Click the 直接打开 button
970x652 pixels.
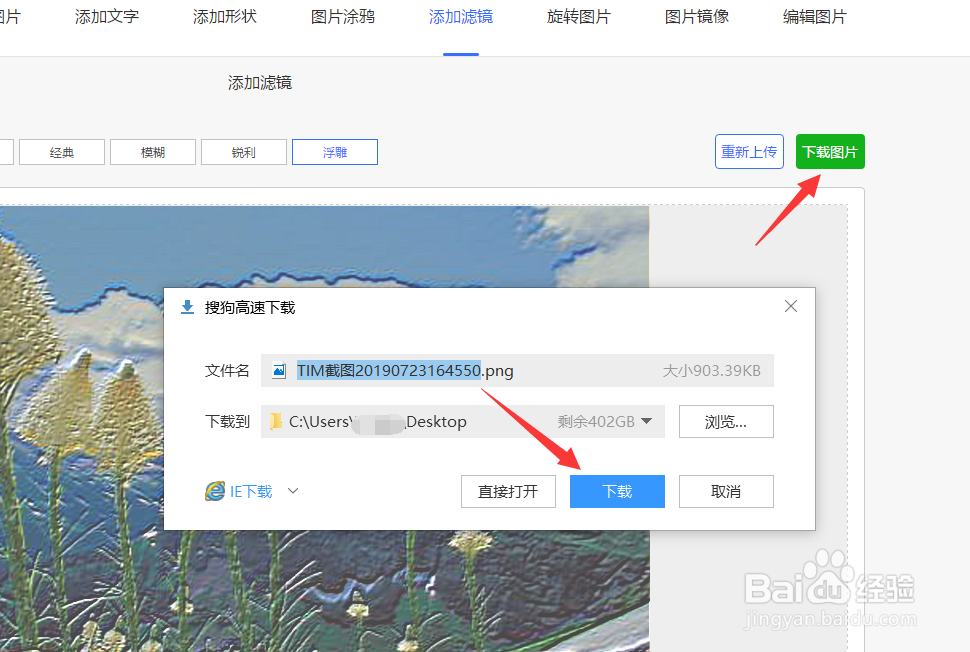coord(509,492)
